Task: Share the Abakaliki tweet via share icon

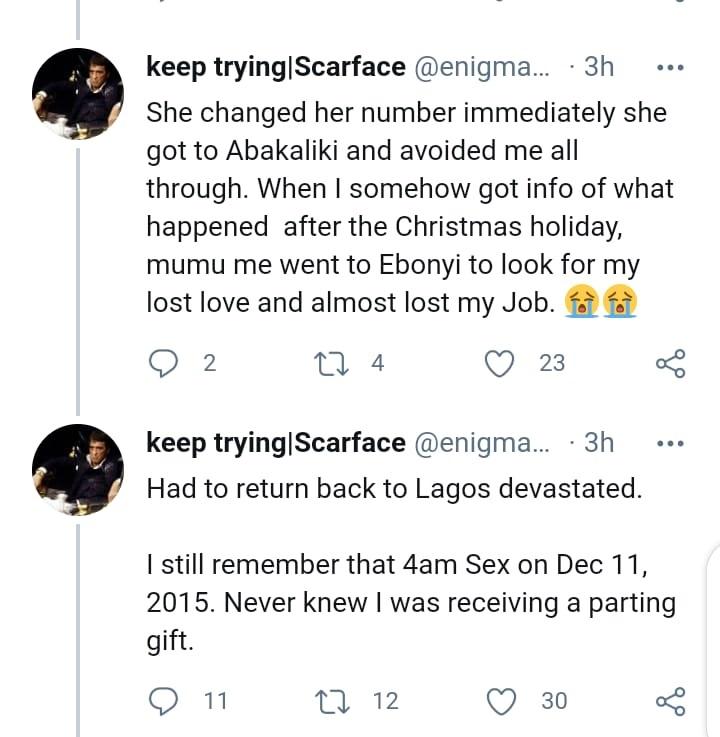Action: click(670, 363)
